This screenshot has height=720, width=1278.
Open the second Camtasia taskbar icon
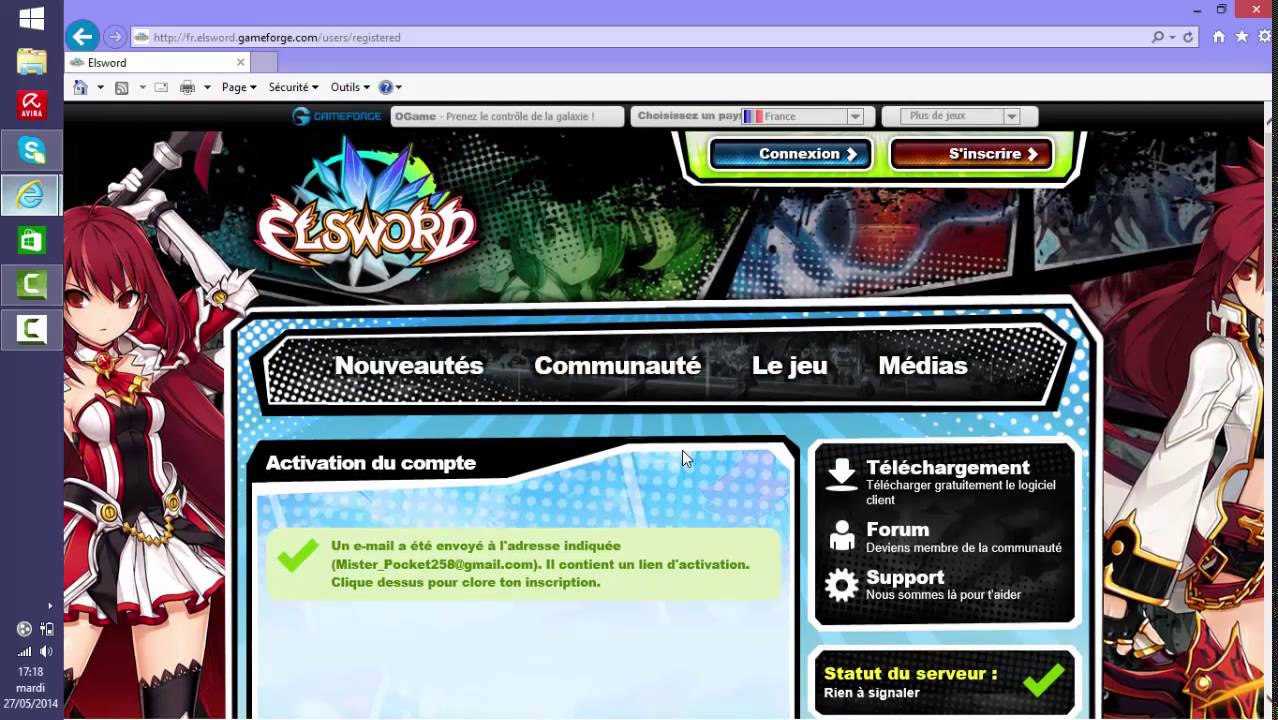click(x=31, y=329)
